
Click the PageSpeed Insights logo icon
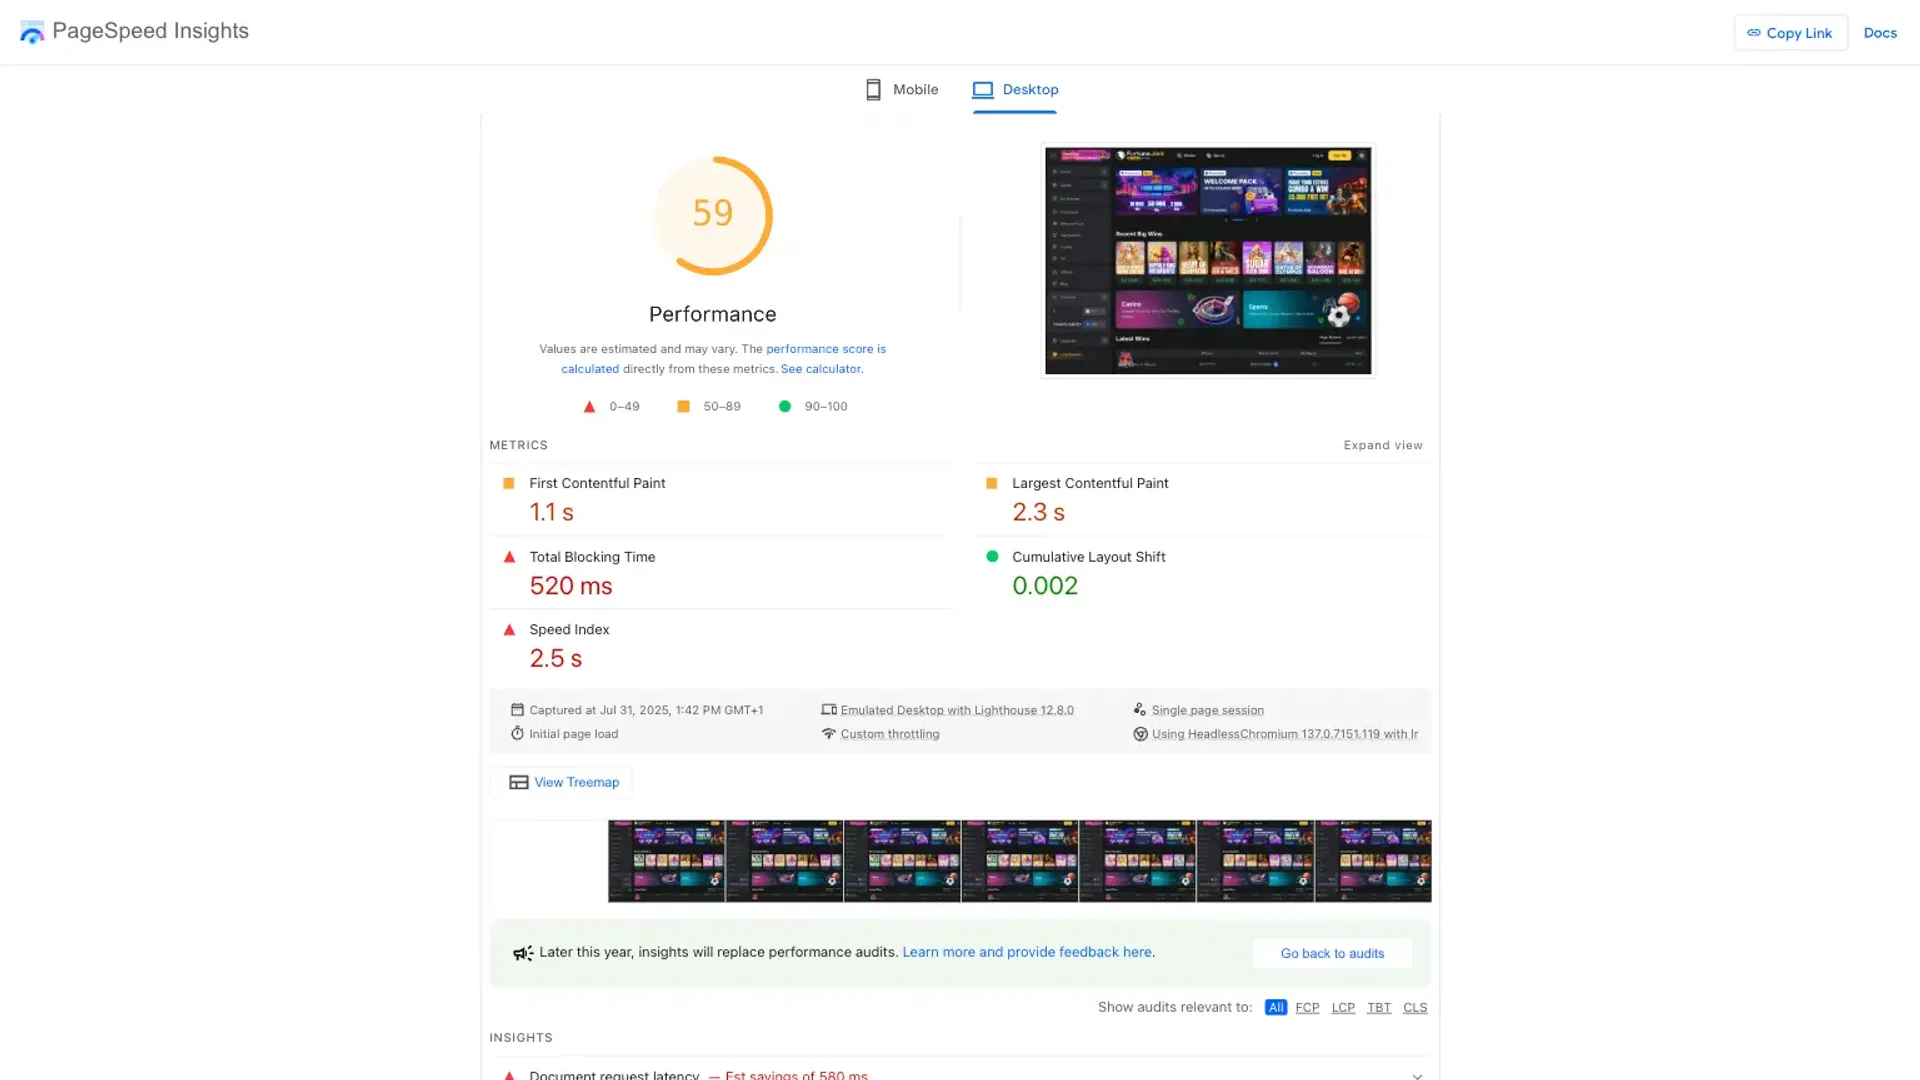(32, 32)
